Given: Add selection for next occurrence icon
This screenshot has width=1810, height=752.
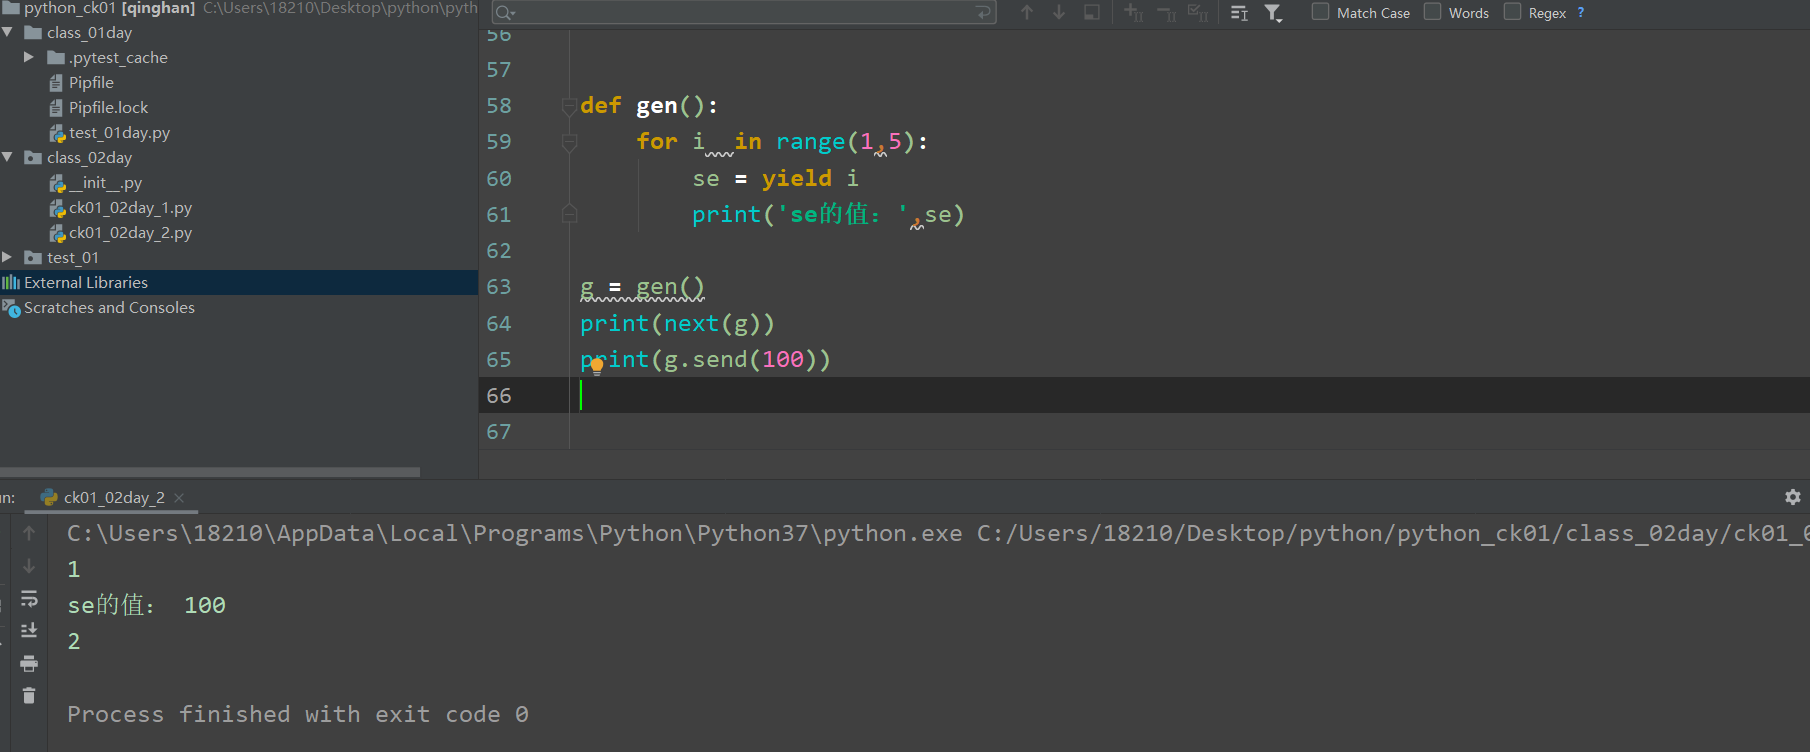Looking at the screenshot, I should click(x=1133, y=12).
